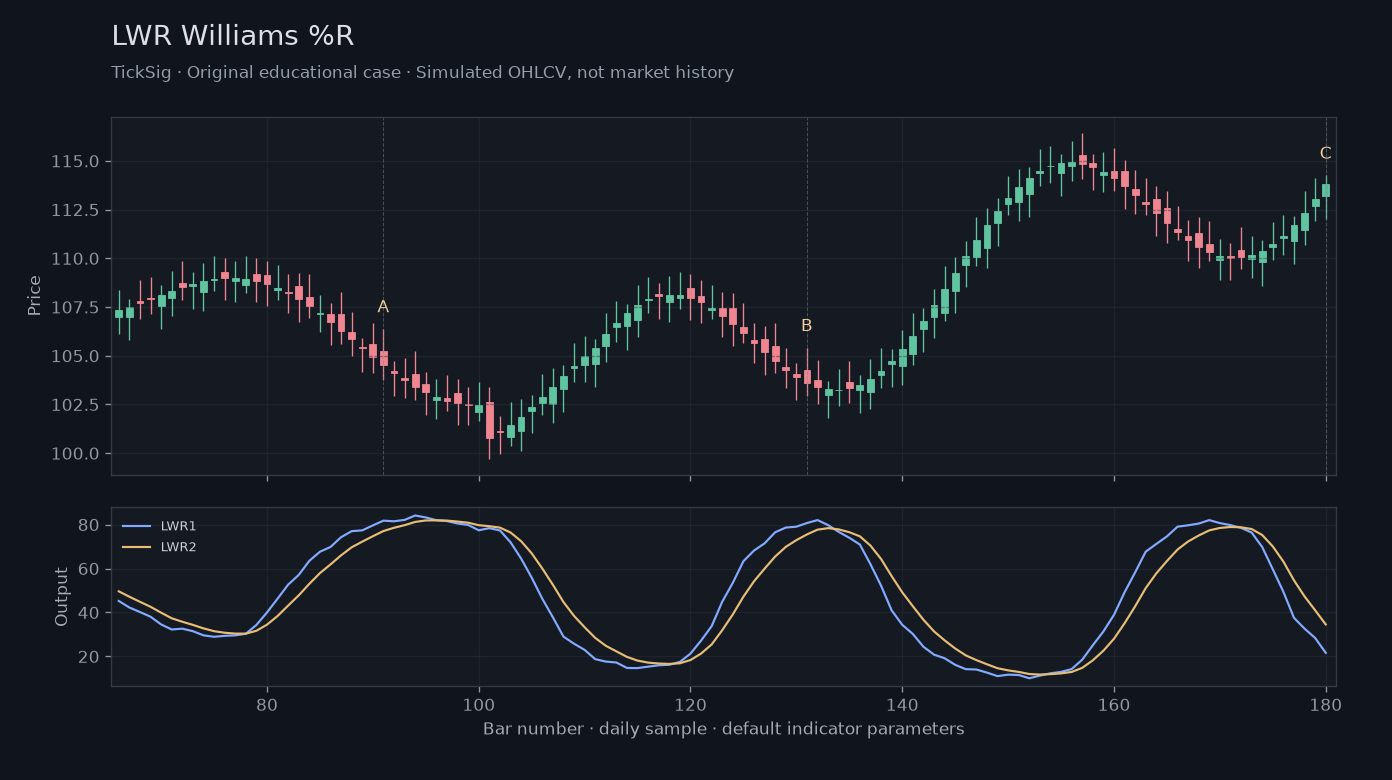1392x780 pixels.
Task: Select marker C on price chart
Action: click(1325, 153)
